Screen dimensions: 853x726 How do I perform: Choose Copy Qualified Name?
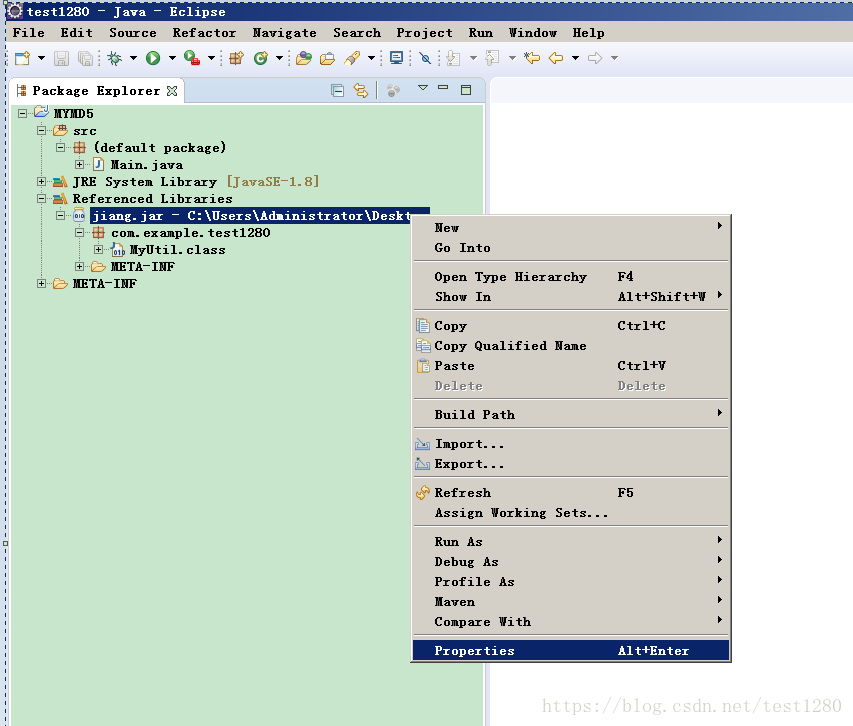571,346
